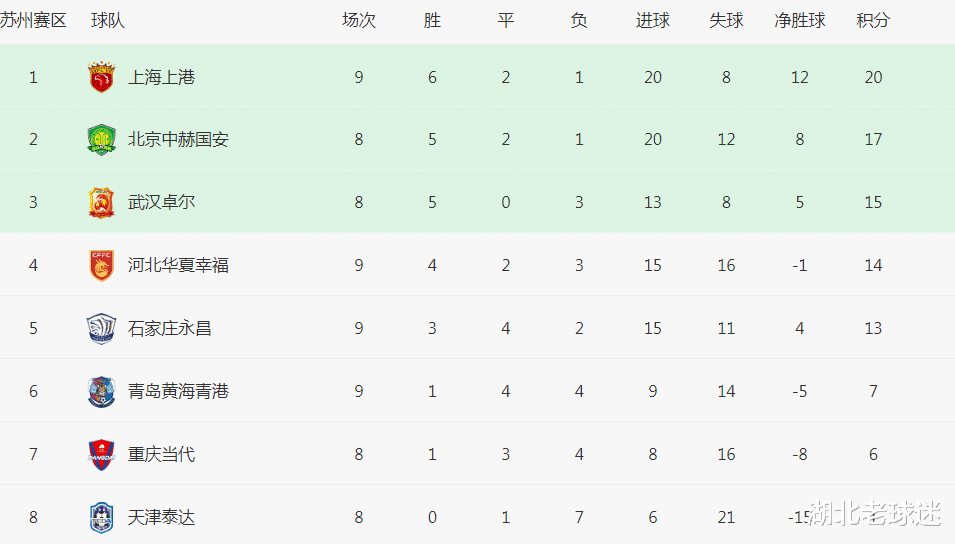Image resolution: width=955 pixels, height=544 pixels.
Task: Click the 武汉卓尔 team name
Action: pyautogui.click(x=161, y=202)
